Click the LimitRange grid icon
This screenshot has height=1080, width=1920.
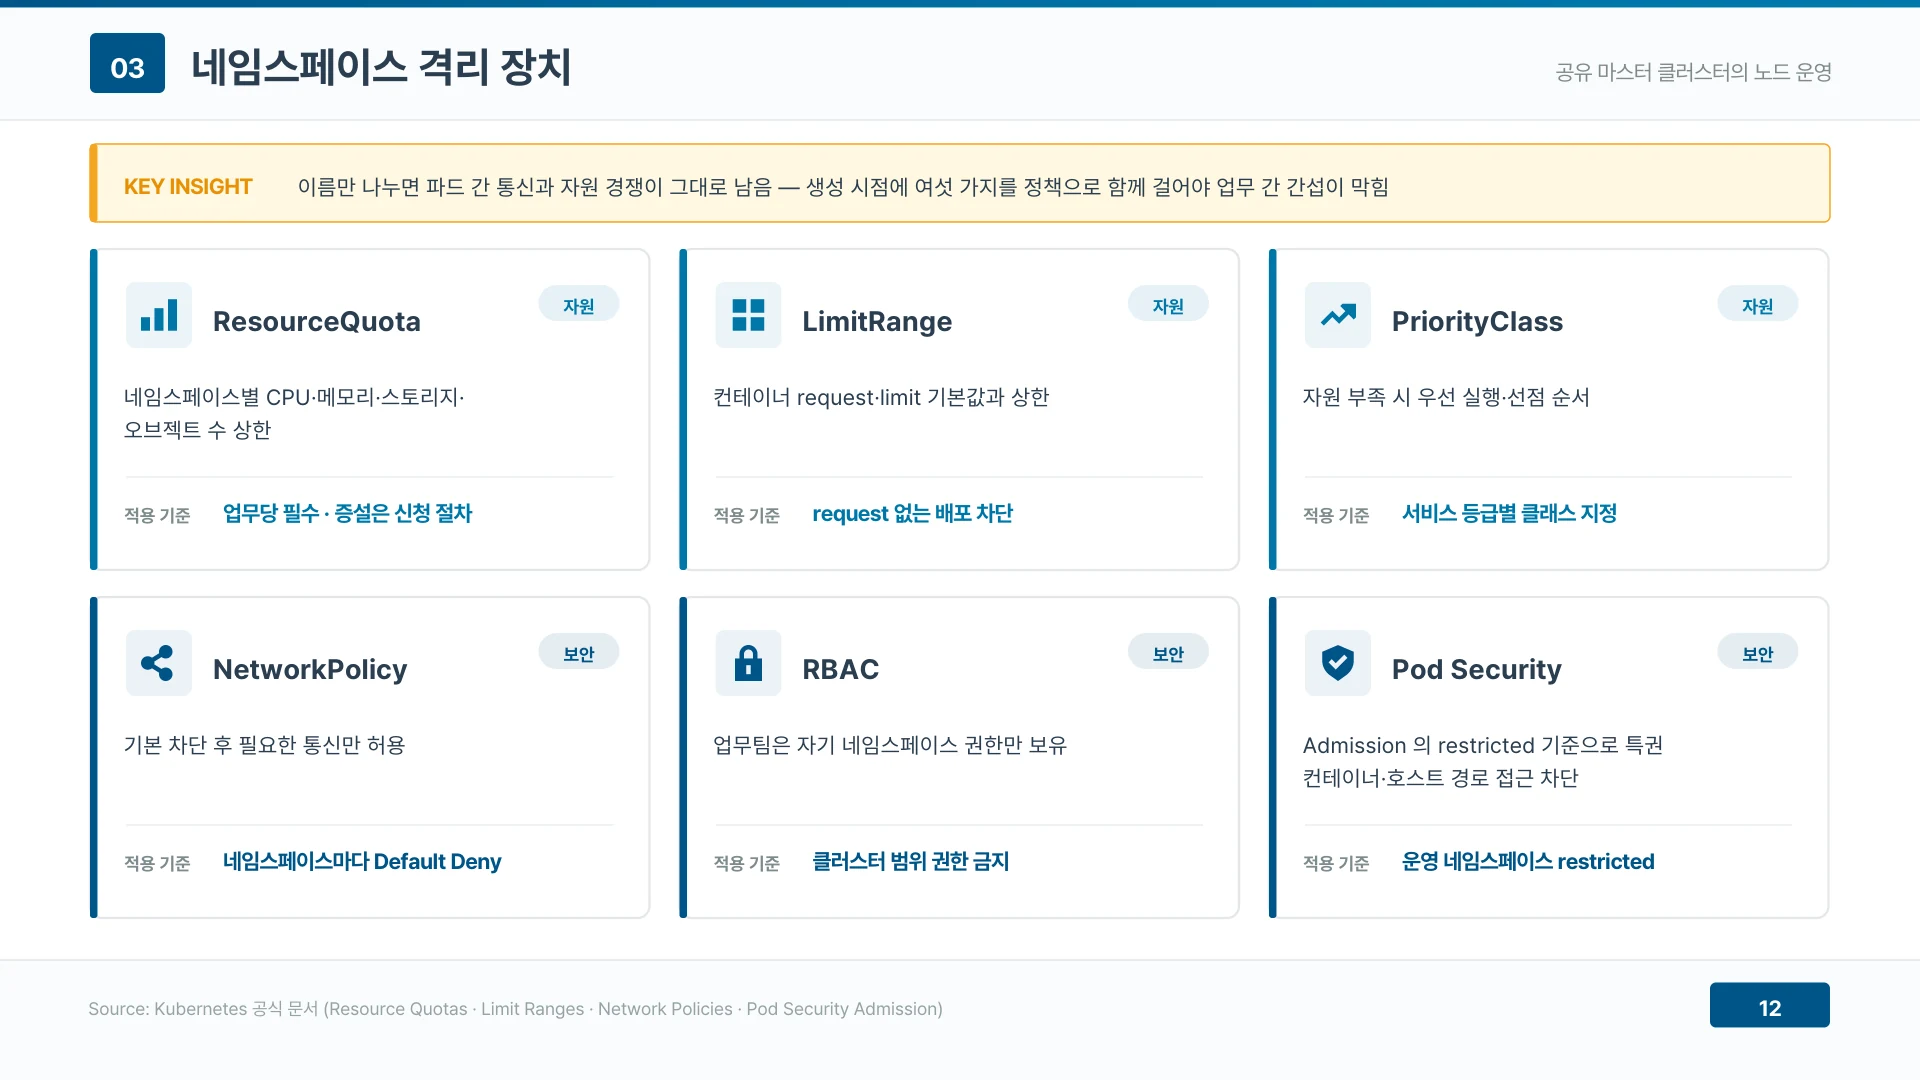tap(748, 315)
